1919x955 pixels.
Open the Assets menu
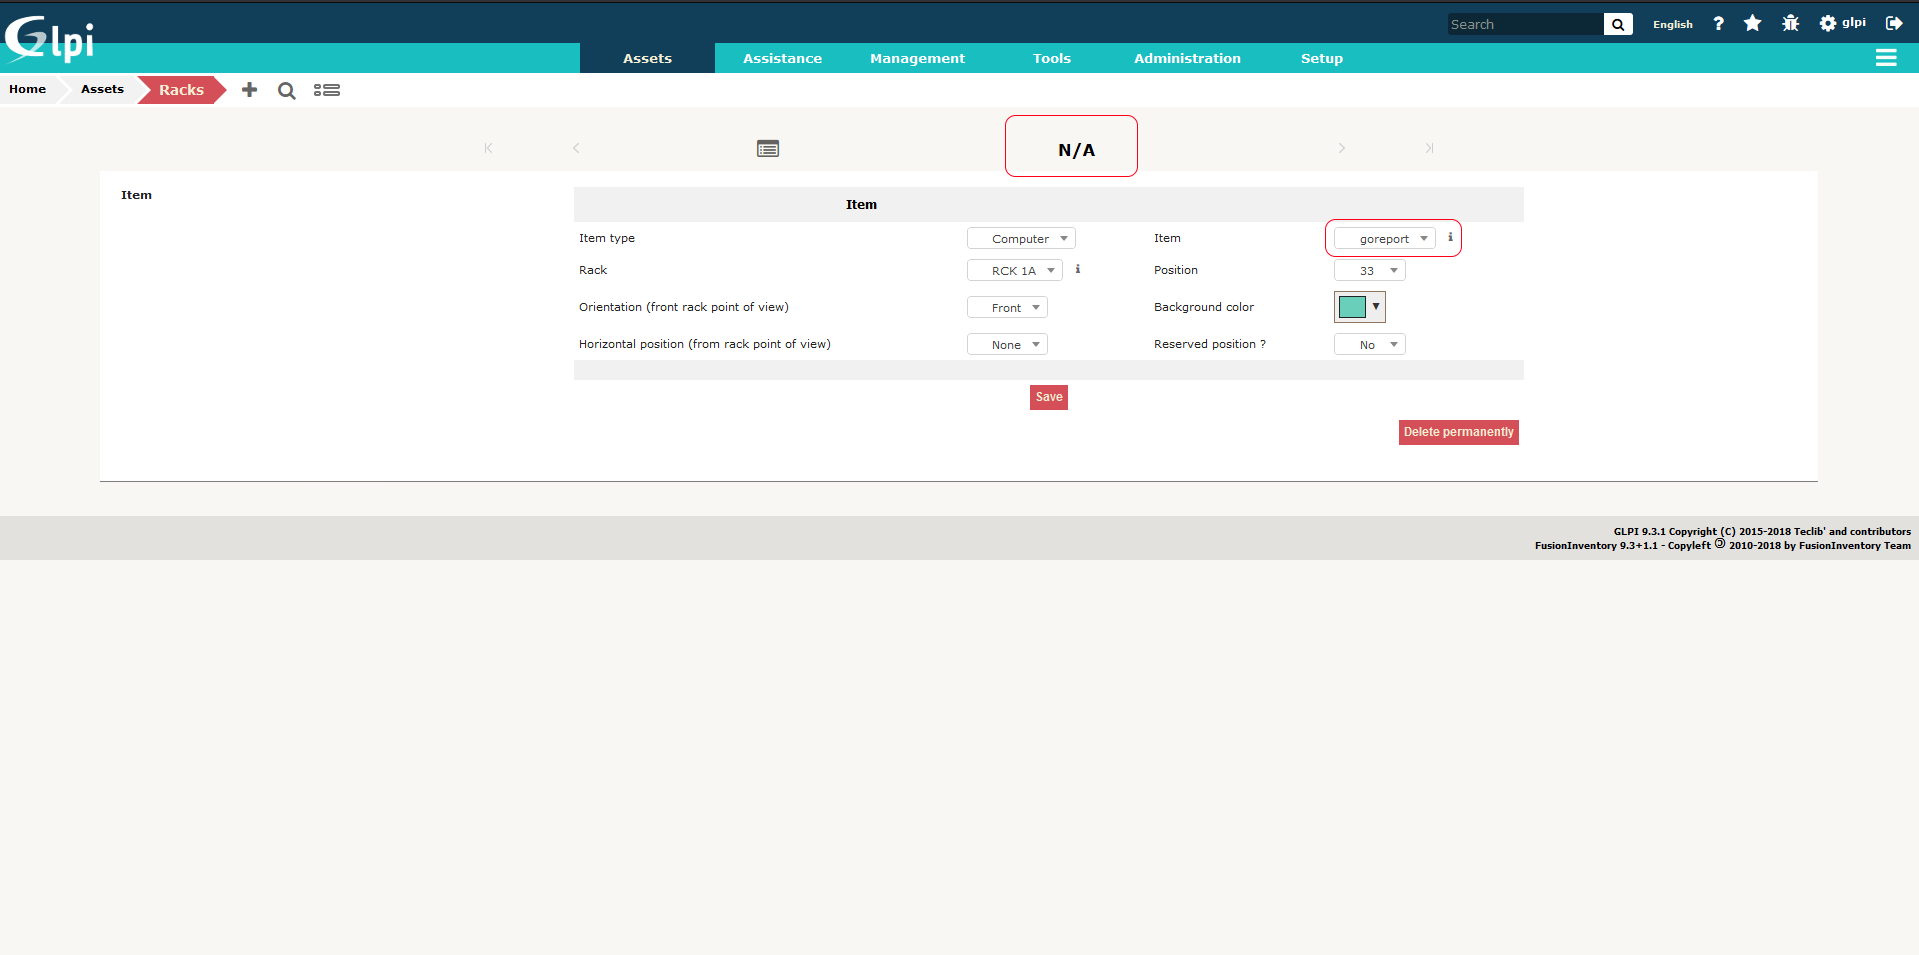647,58
